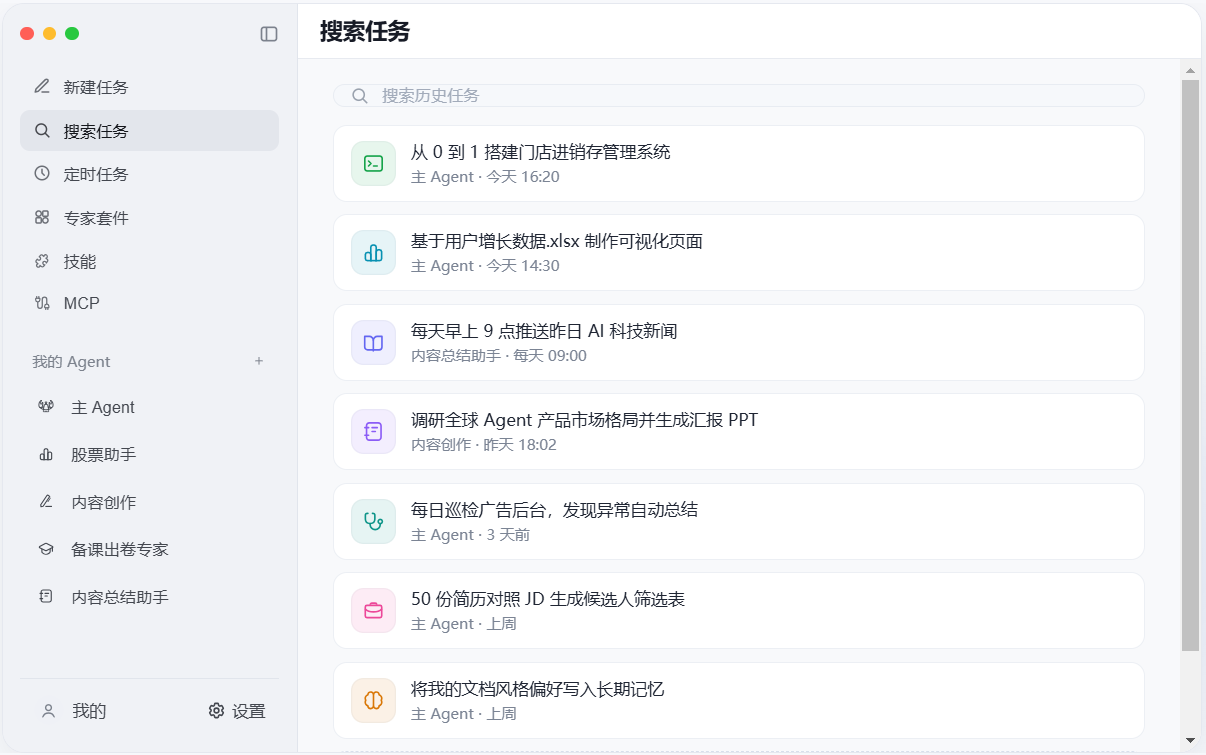1206x755 pixels.
Task: Click the bar chart icon of 用户增长数据 task
Action: (x=373, y=253)
